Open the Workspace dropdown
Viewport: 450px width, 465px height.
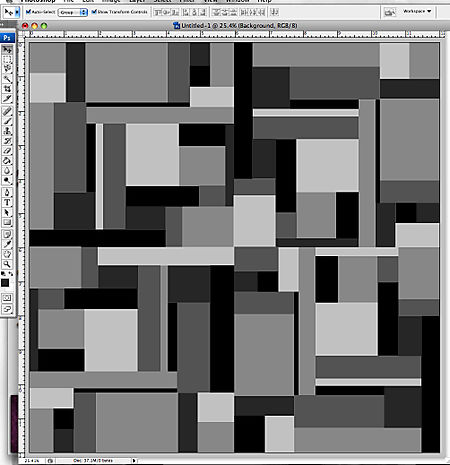417,11
